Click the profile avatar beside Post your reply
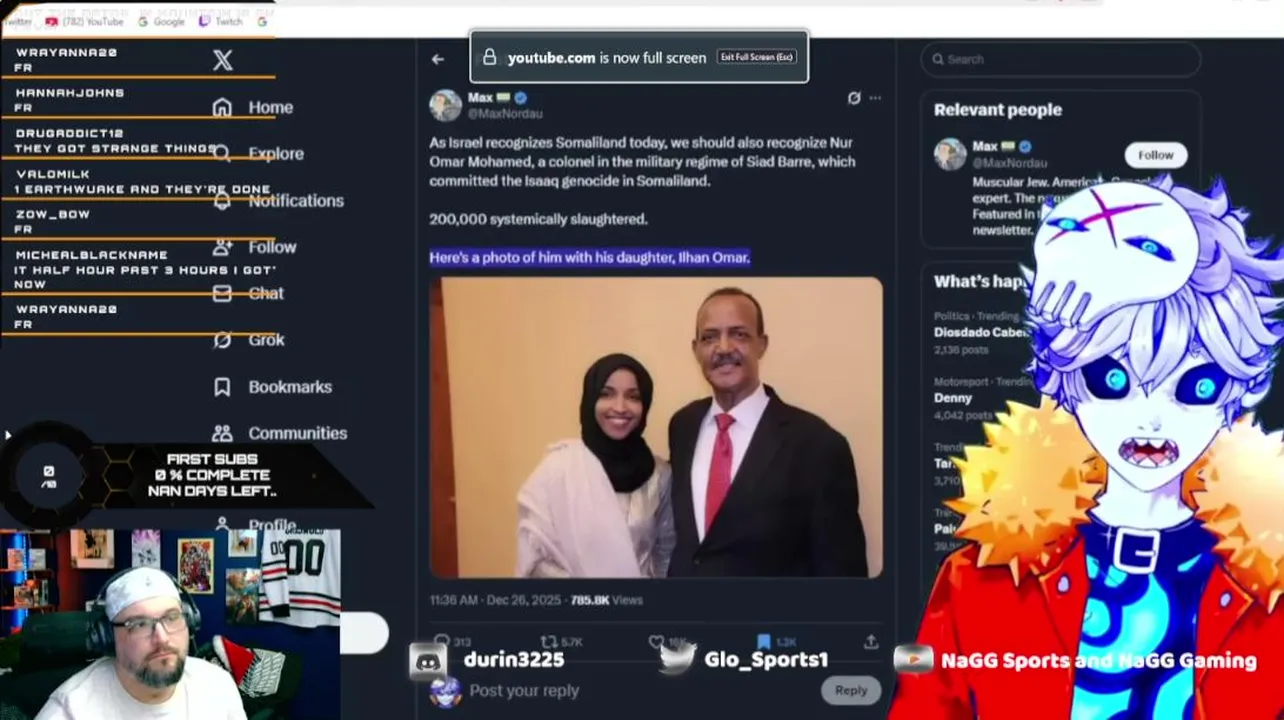The width and height of the screenshot is (1284, 720). [446, 691]
